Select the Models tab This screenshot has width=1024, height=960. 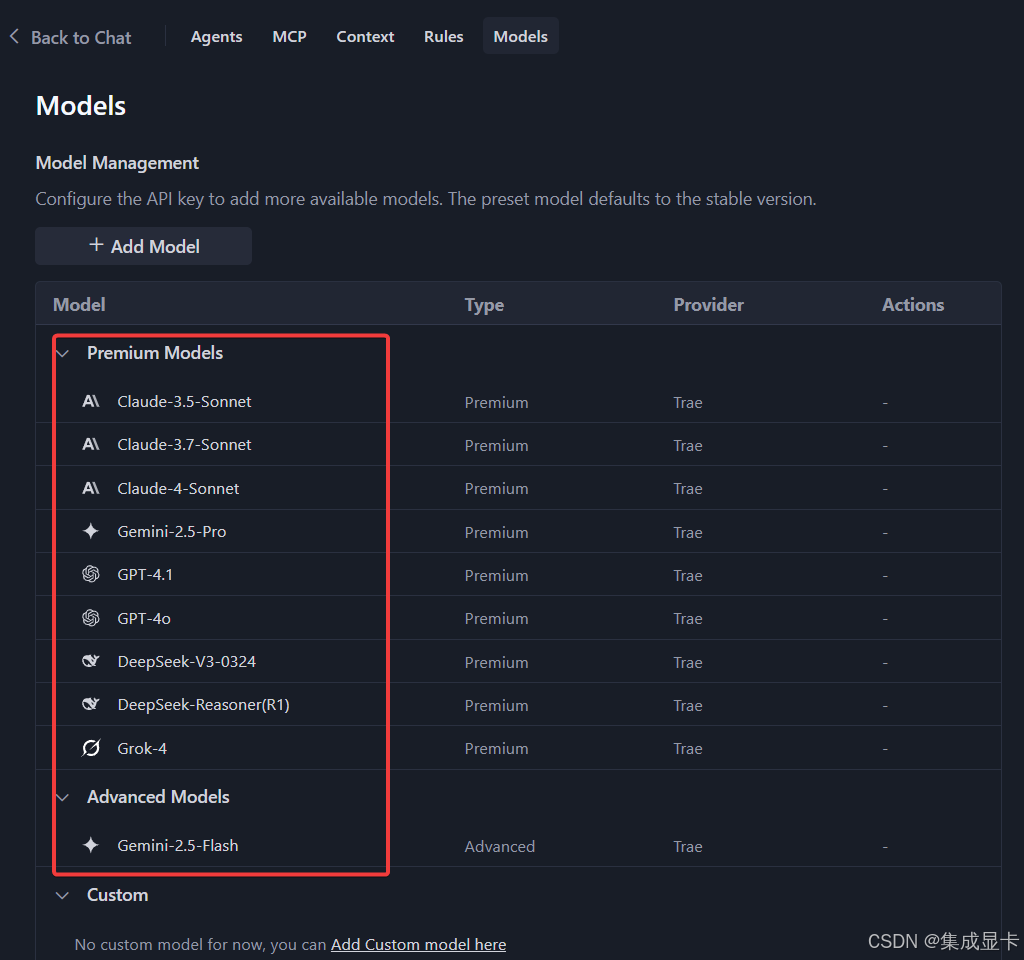click(x=520, y=37)
